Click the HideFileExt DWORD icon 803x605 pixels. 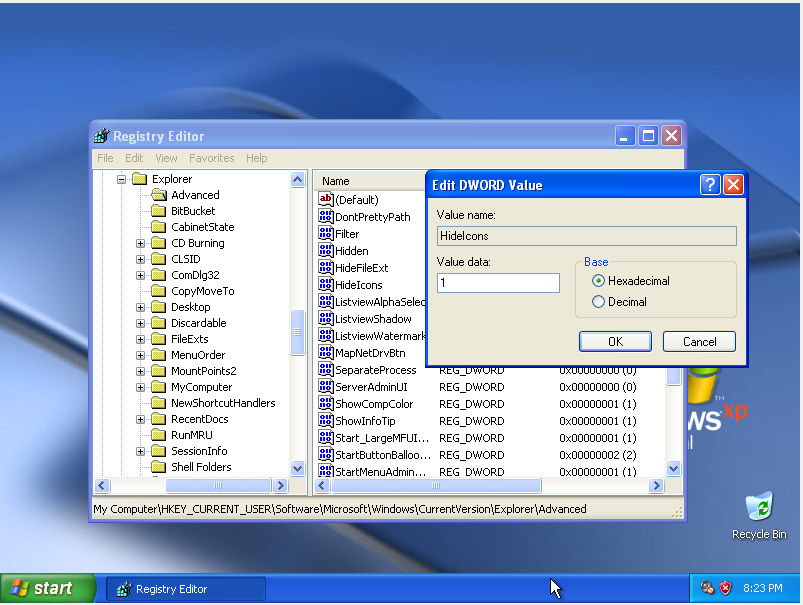click(326, 267)
